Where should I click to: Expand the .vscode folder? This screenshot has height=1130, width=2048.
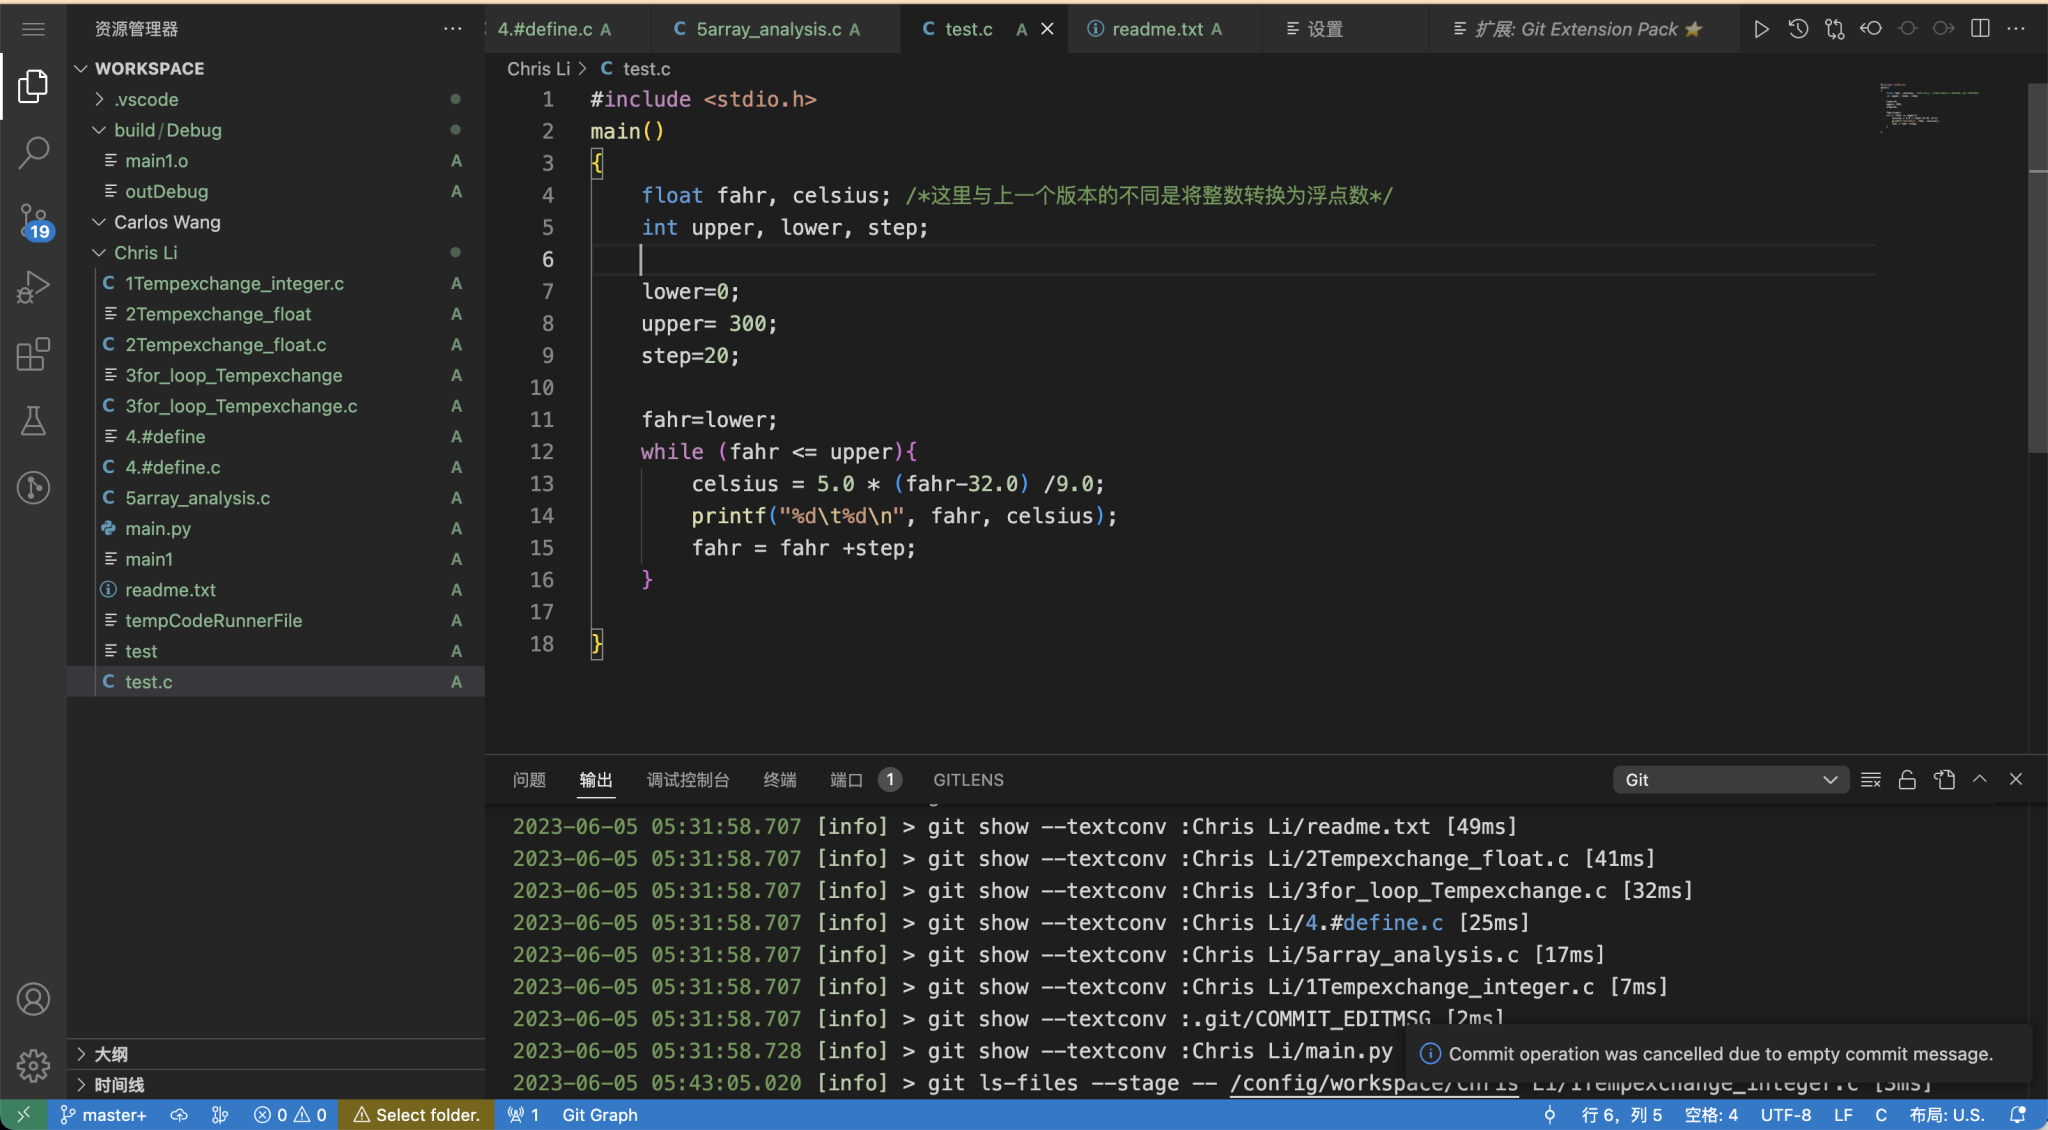click(99, 99)
